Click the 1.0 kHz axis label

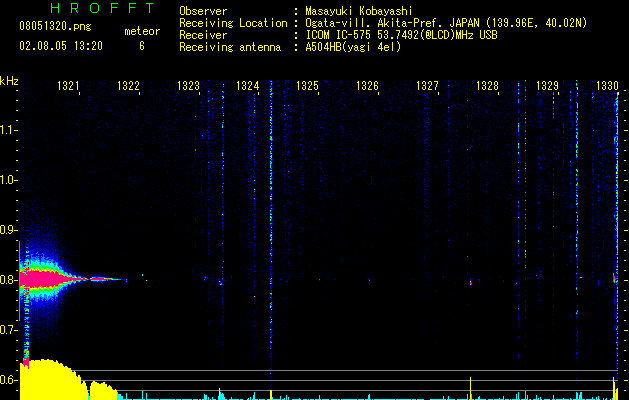click(x=8, y=180)
